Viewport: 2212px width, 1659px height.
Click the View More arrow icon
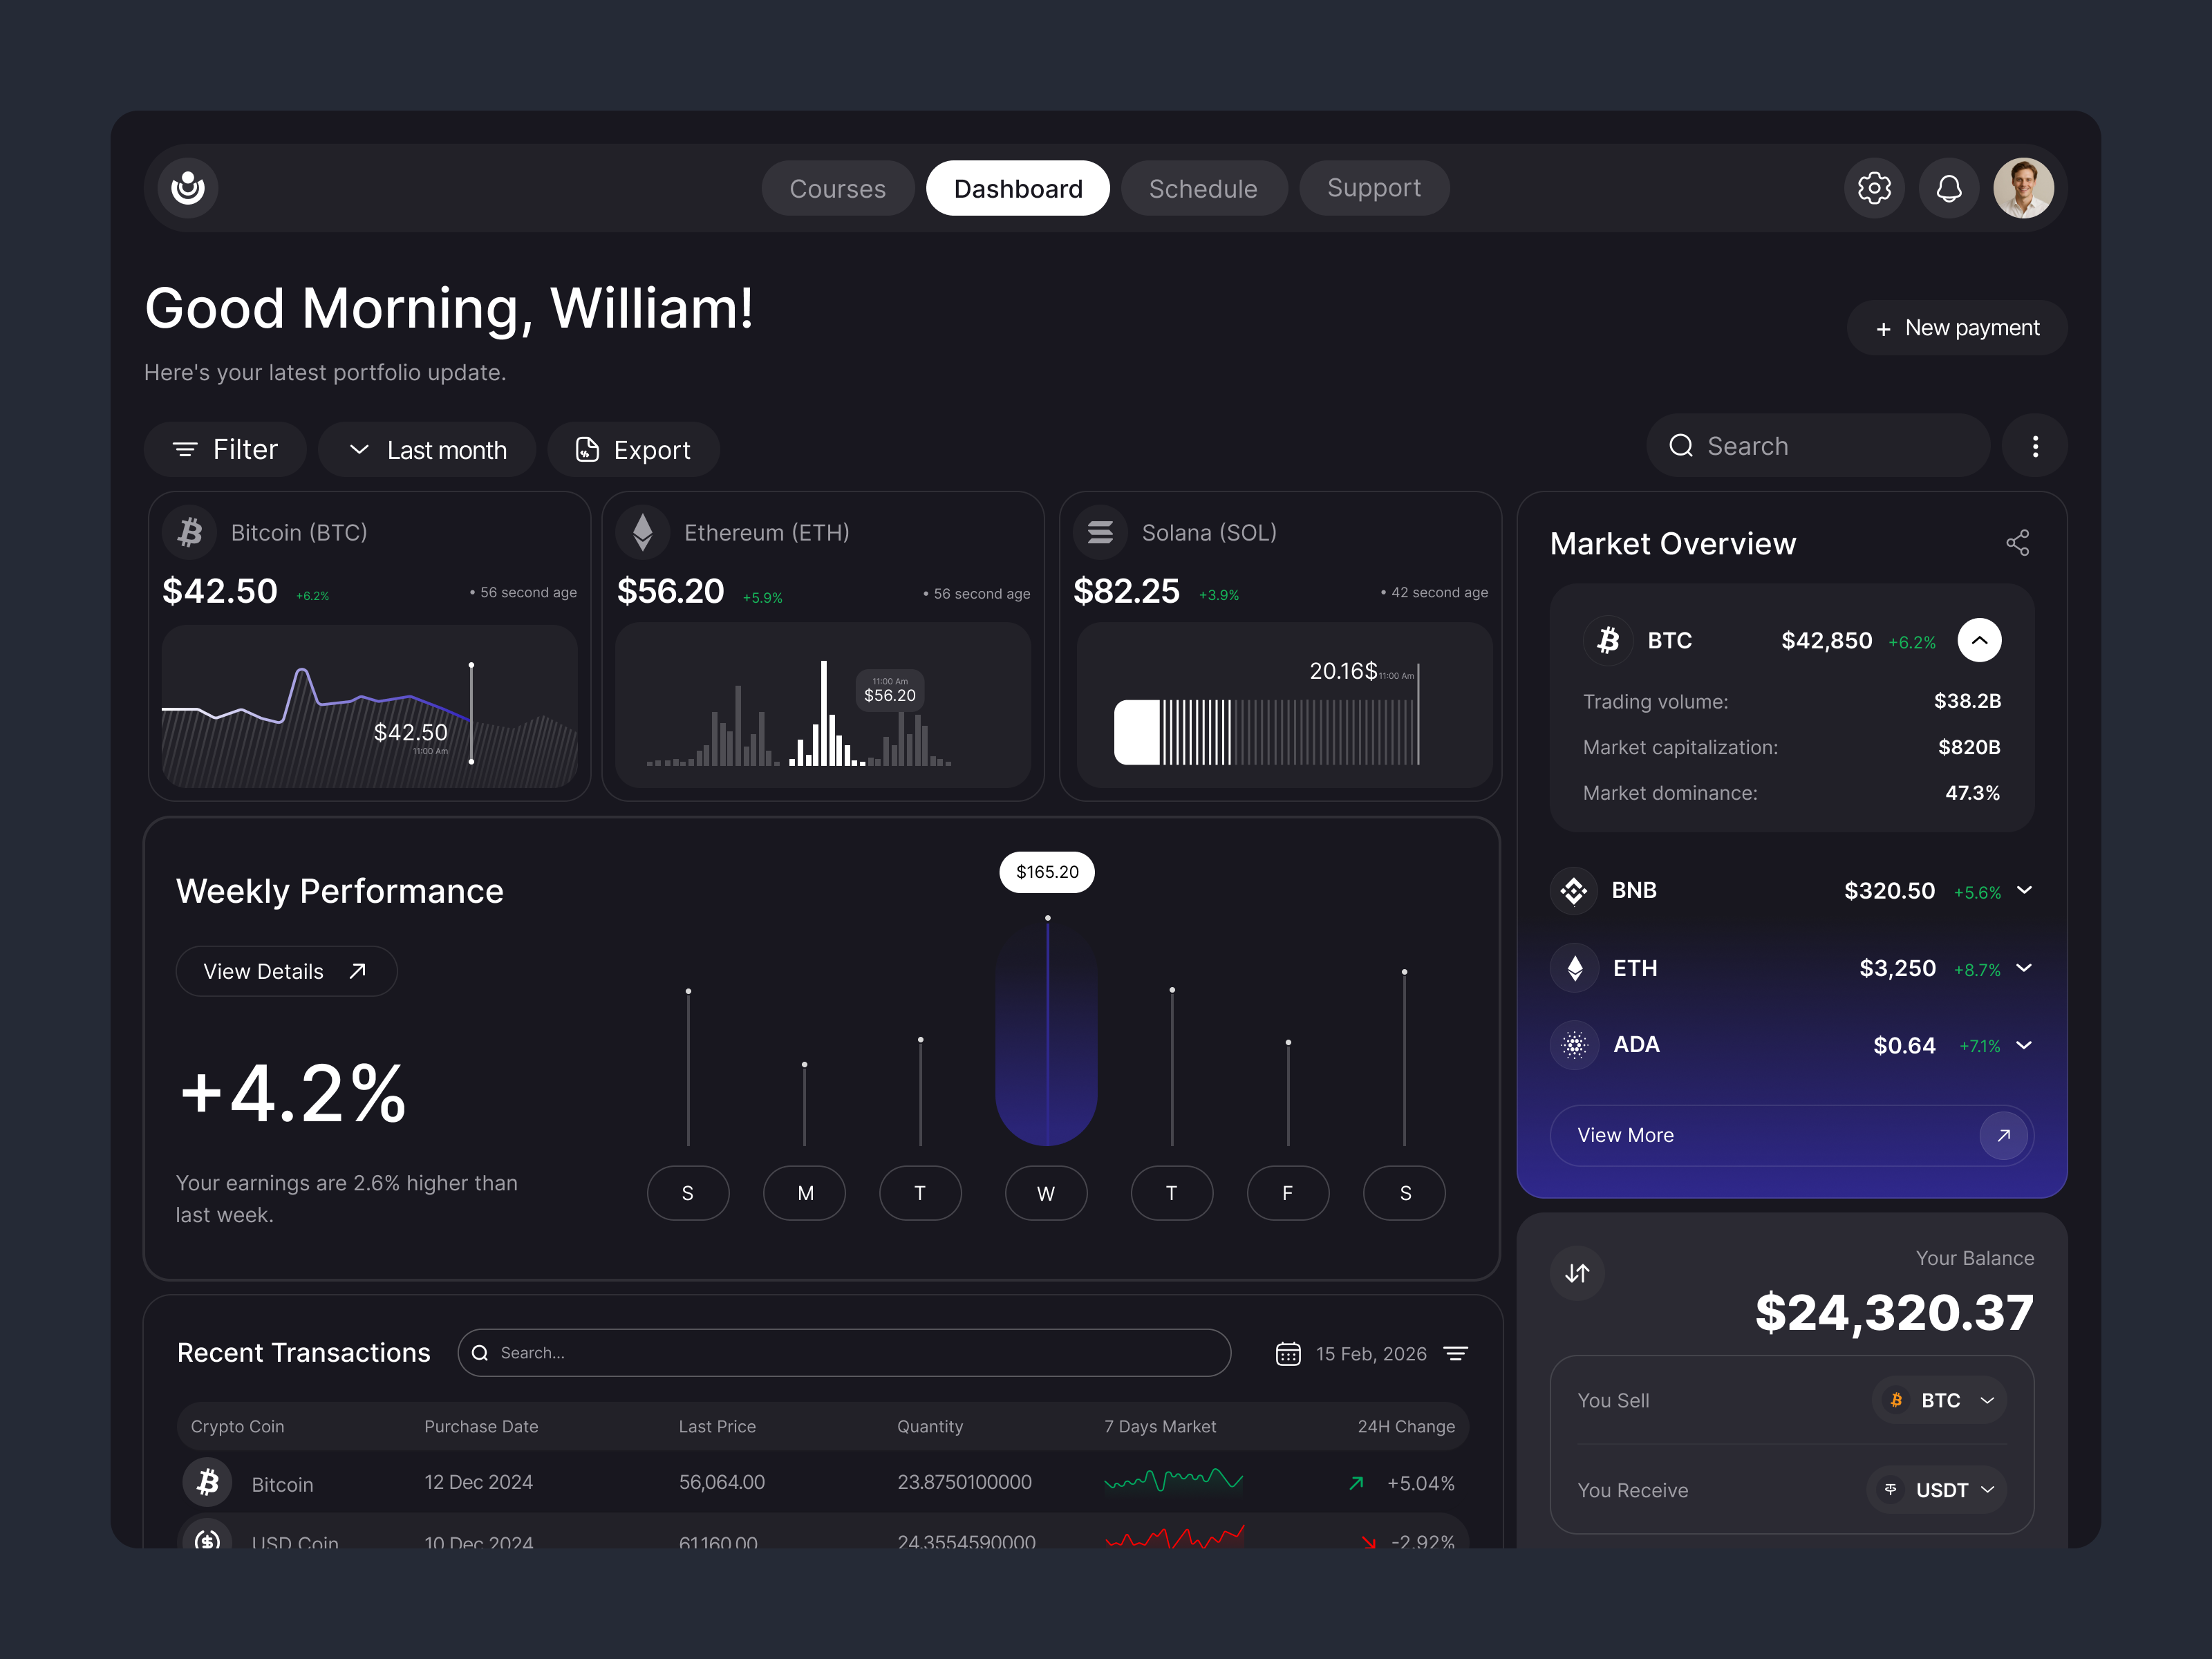pos(2003,1135)
